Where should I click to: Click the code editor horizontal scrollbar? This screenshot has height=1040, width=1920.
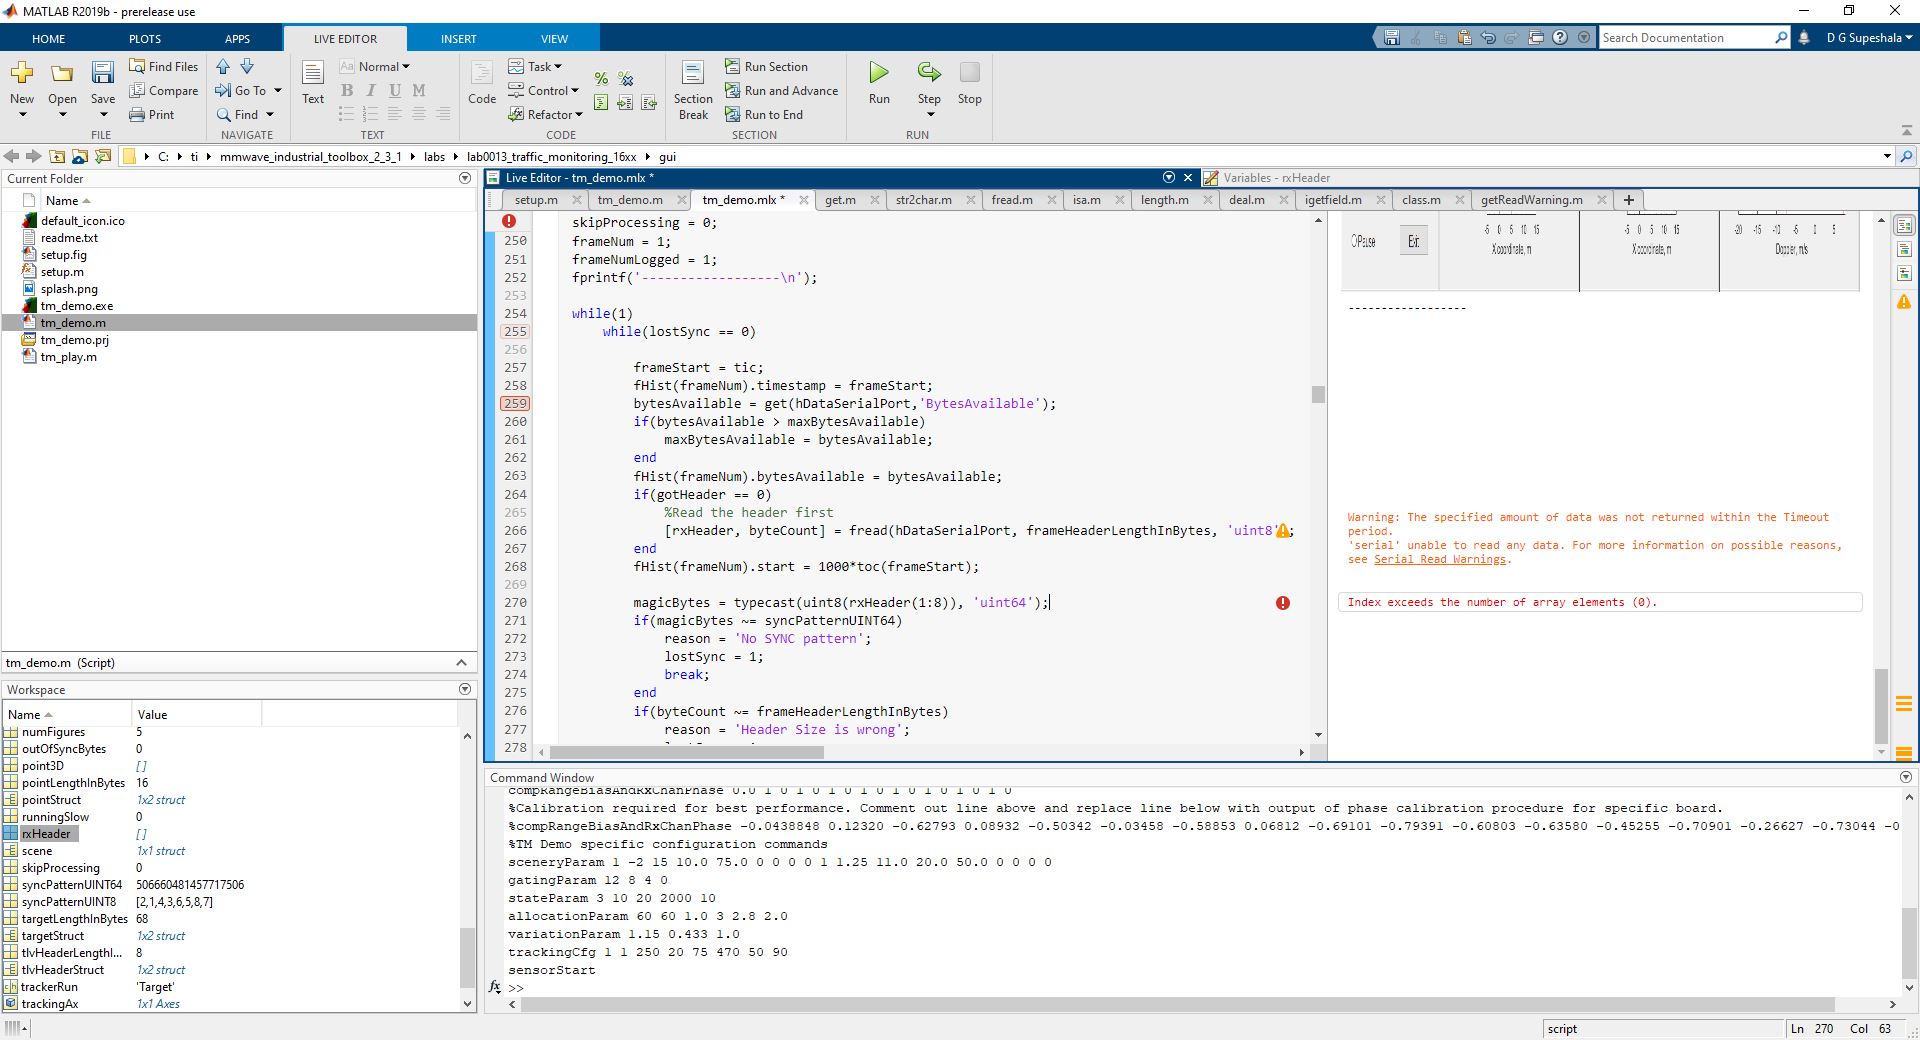(687, 752)
